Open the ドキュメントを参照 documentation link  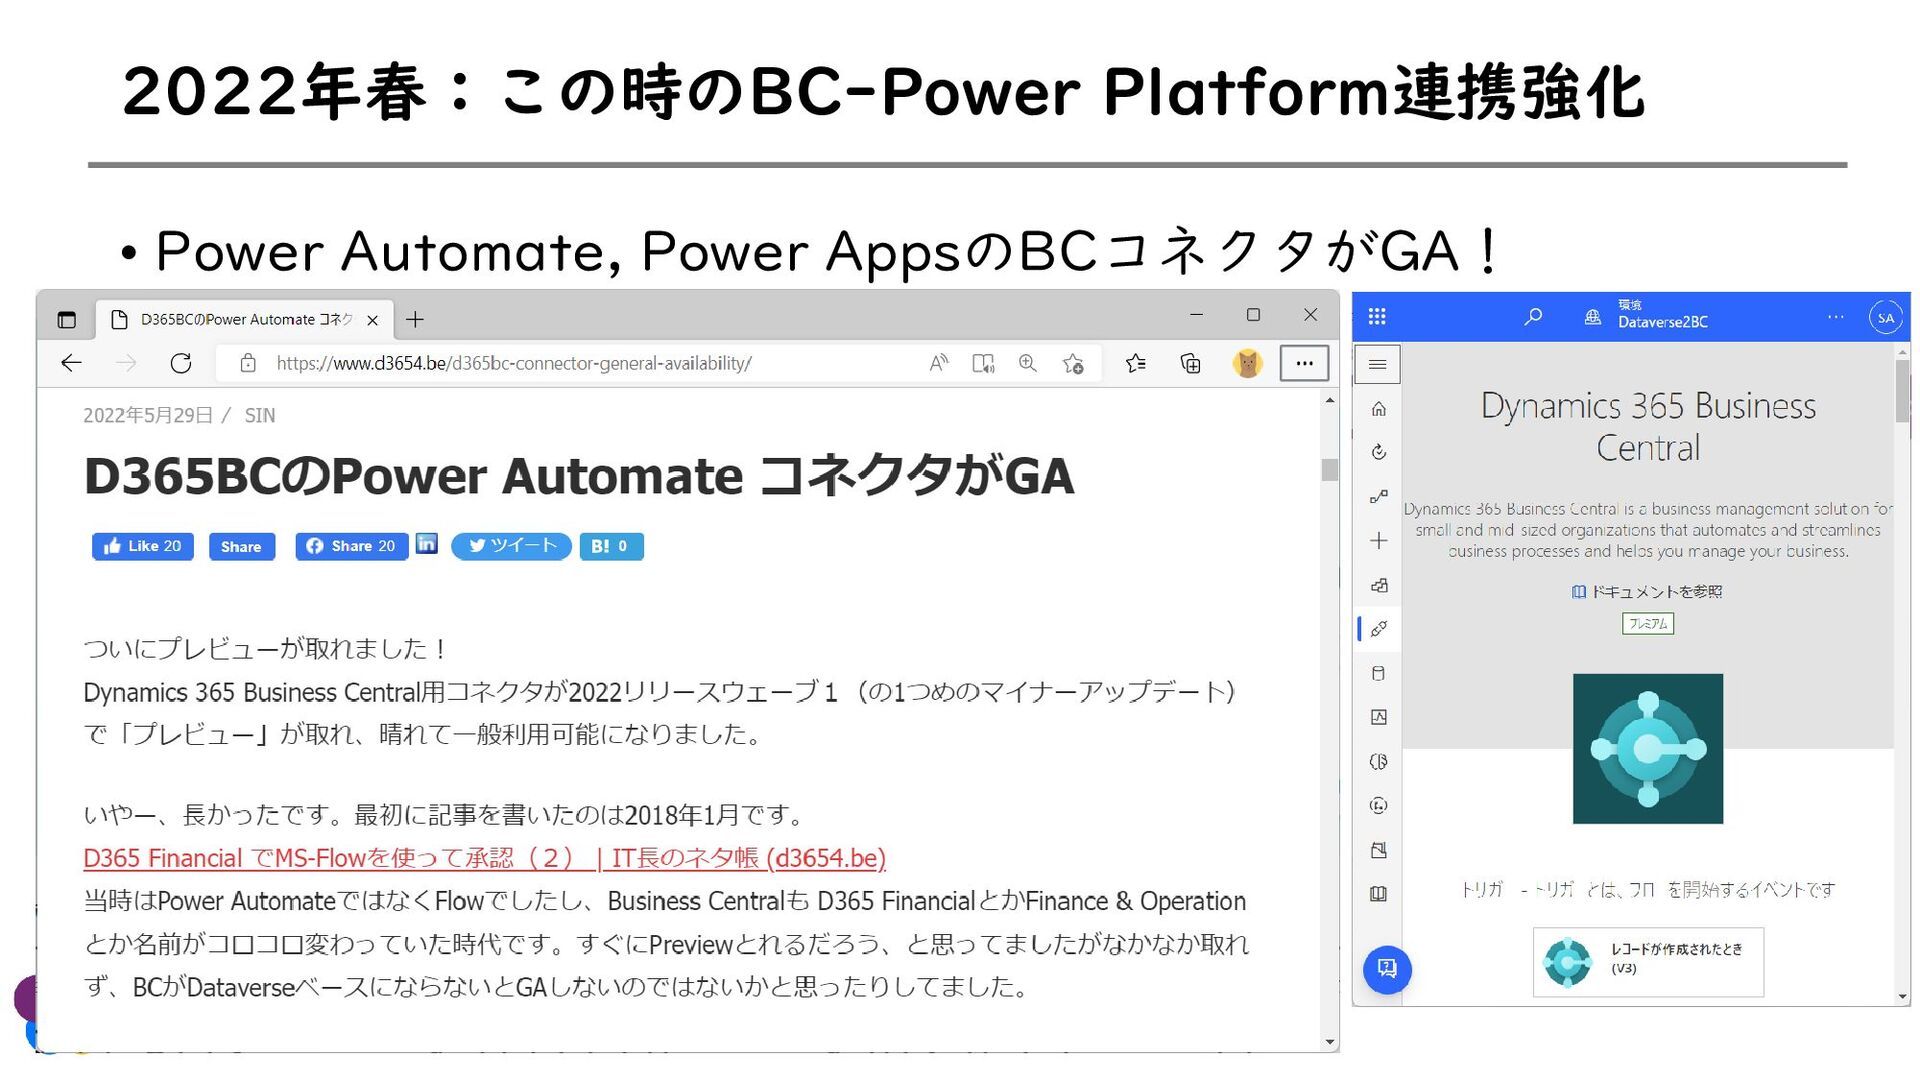[1647, 592]
